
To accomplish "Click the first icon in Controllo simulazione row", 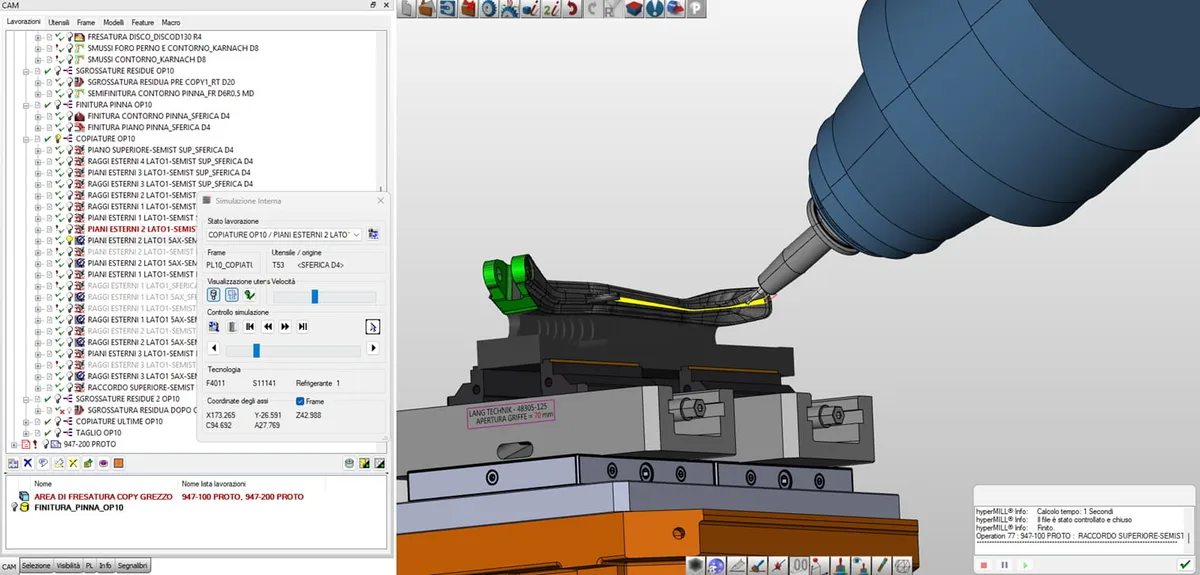I will coord(214,326).
